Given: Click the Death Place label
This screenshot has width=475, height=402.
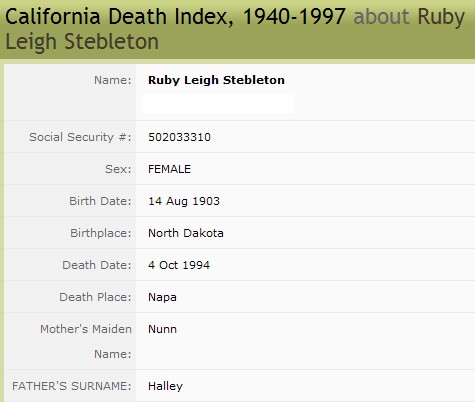Looking at the screenshot, I should pos(95,297).
